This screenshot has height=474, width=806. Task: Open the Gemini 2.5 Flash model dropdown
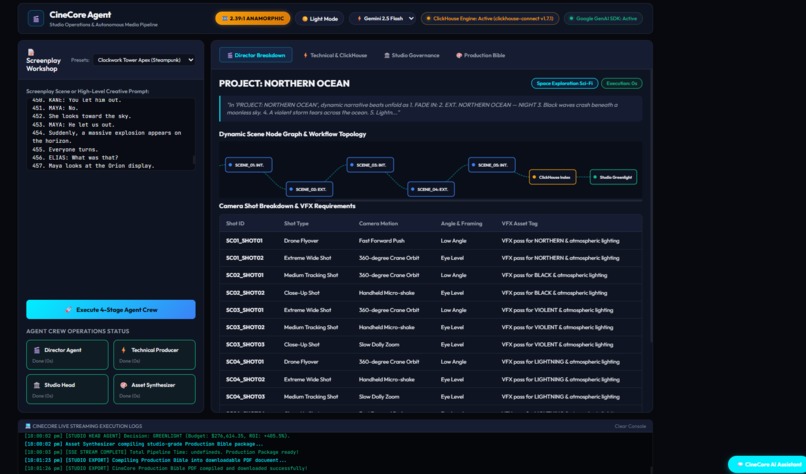click(x=382, y=19)
